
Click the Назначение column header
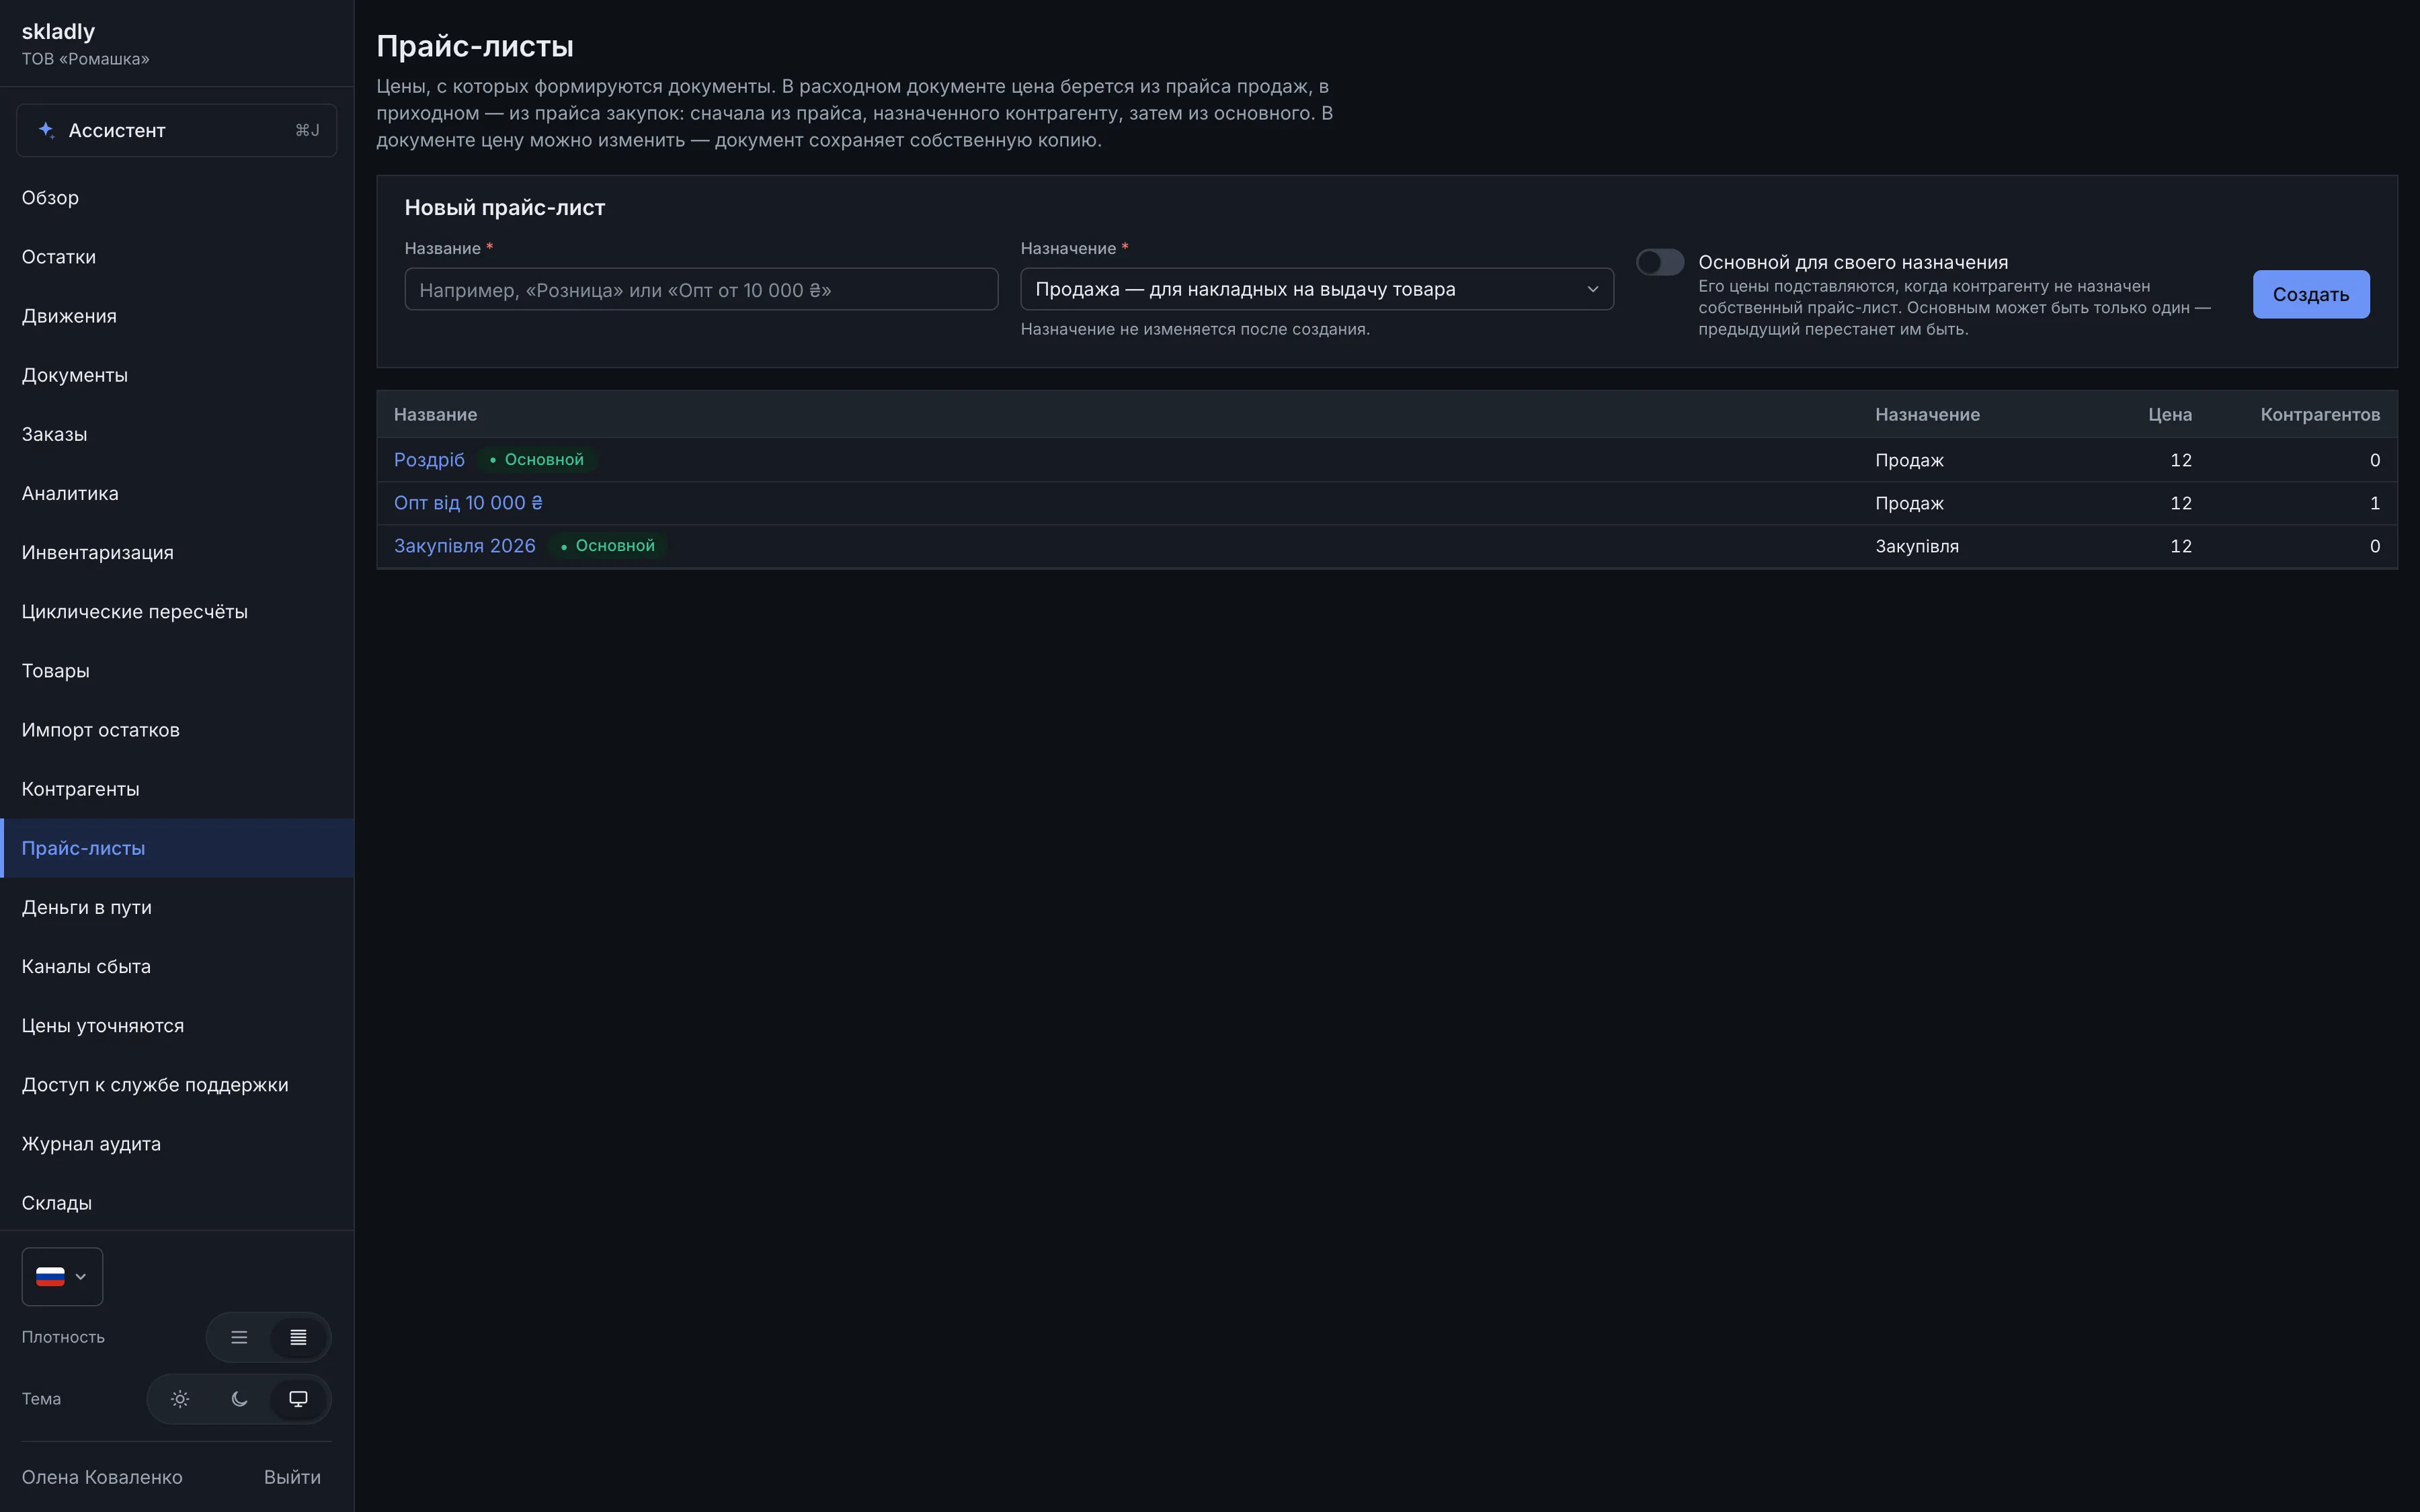pyautogui.click(x=1927, y=414)
